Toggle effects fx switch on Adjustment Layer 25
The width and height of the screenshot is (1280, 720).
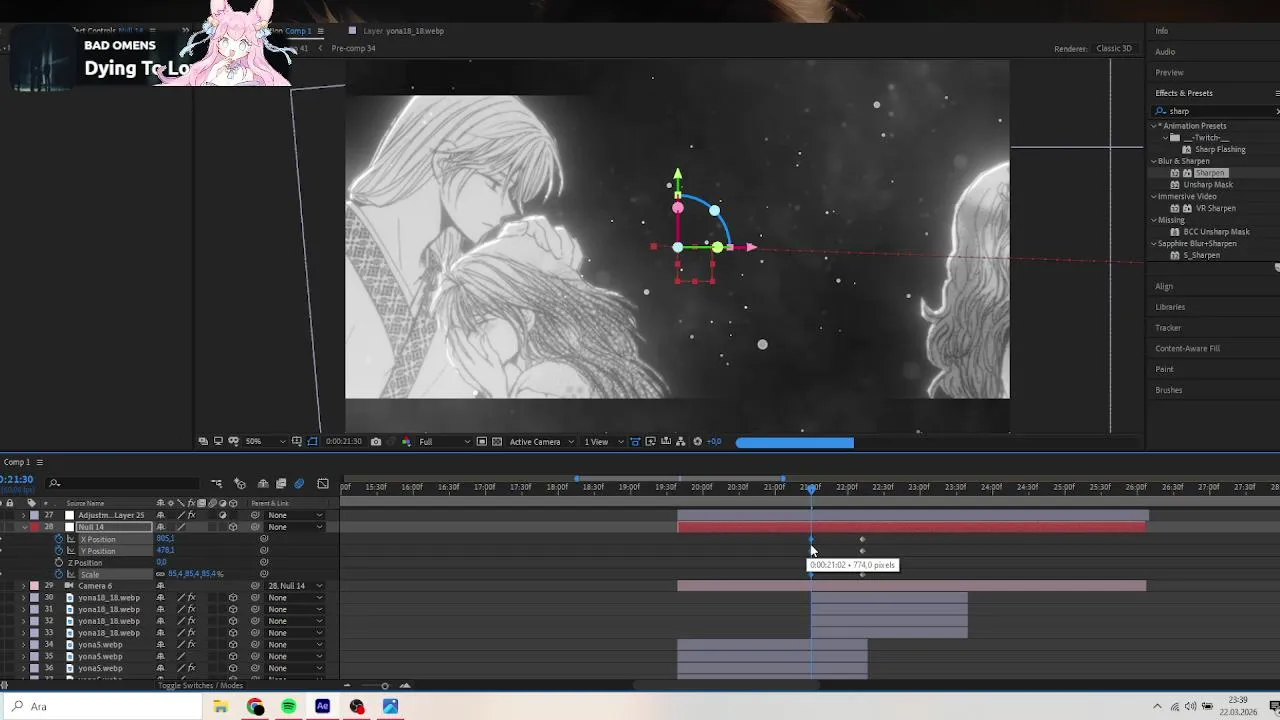191,515
